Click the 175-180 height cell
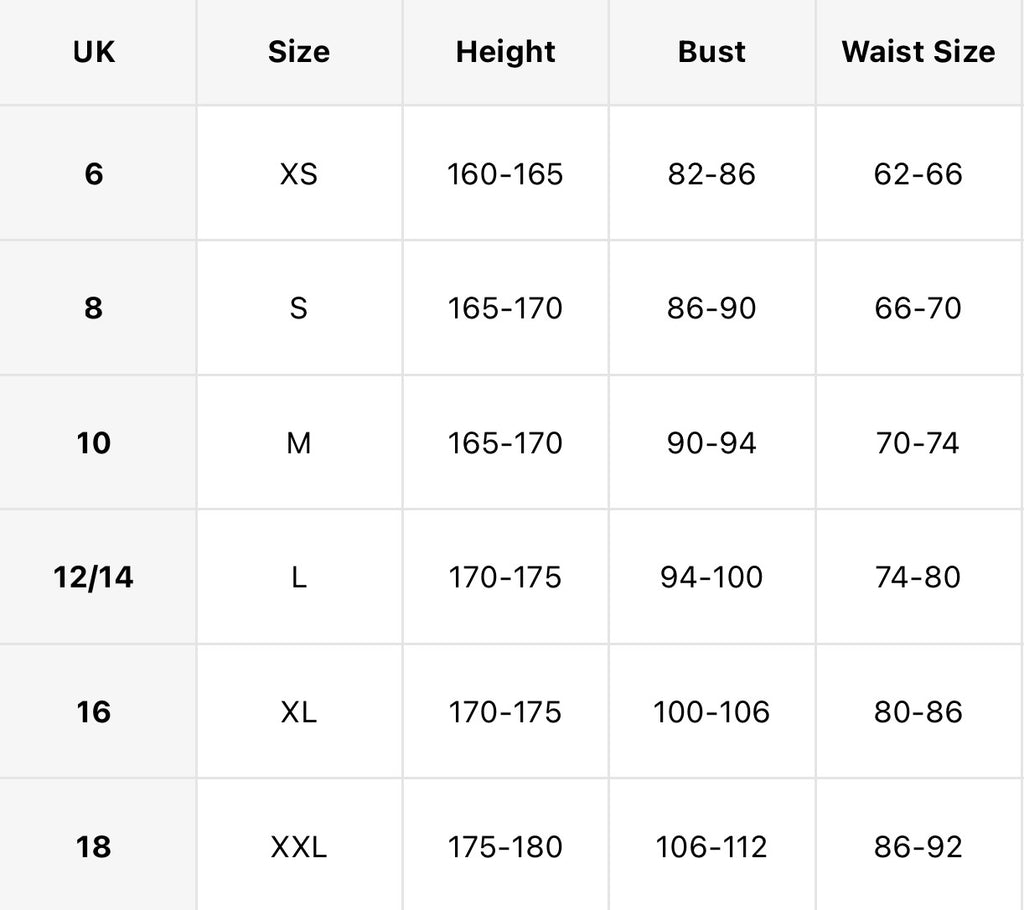This screenshot has width=1024, height=910. [x=505, y=847]
